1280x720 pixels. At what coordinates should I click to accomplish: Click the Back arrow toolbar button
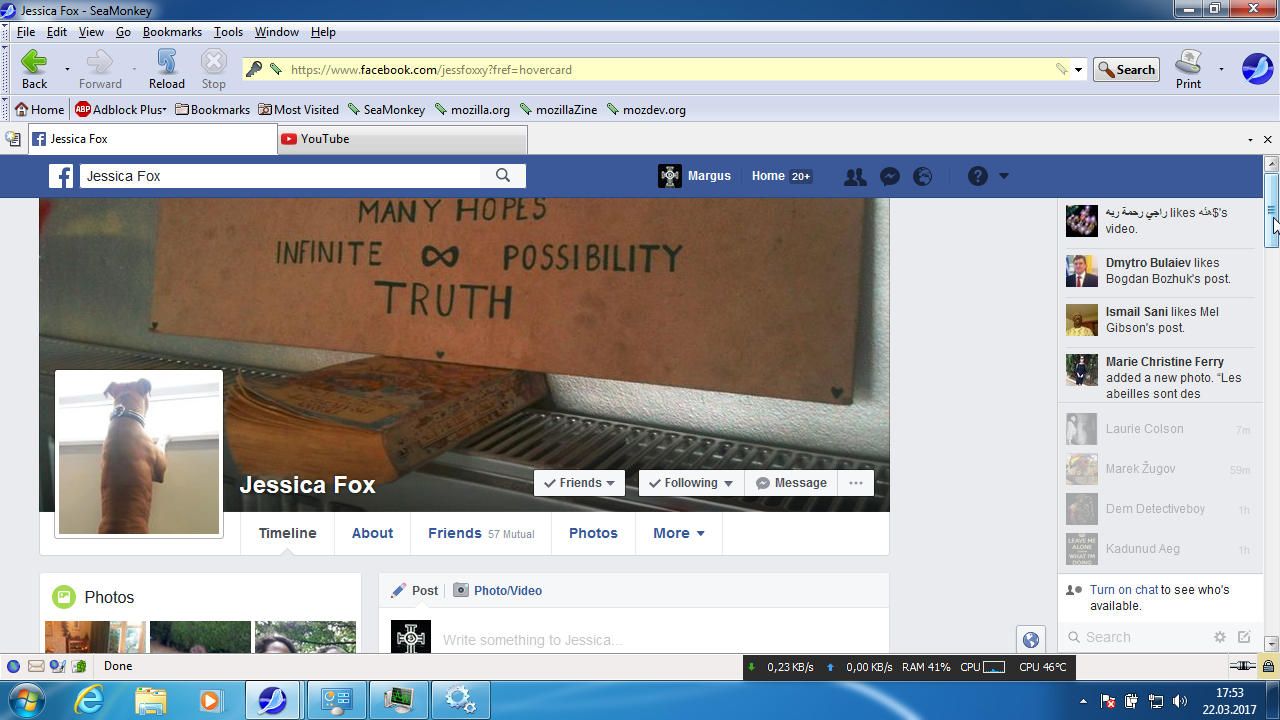34,69
